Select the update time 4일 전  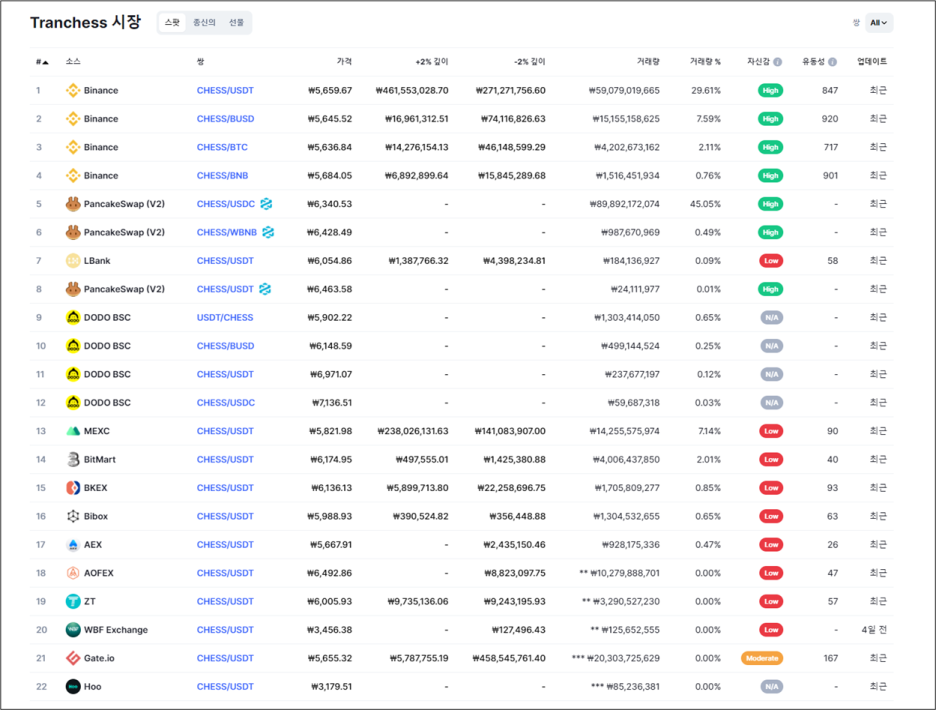pos(874,629)
